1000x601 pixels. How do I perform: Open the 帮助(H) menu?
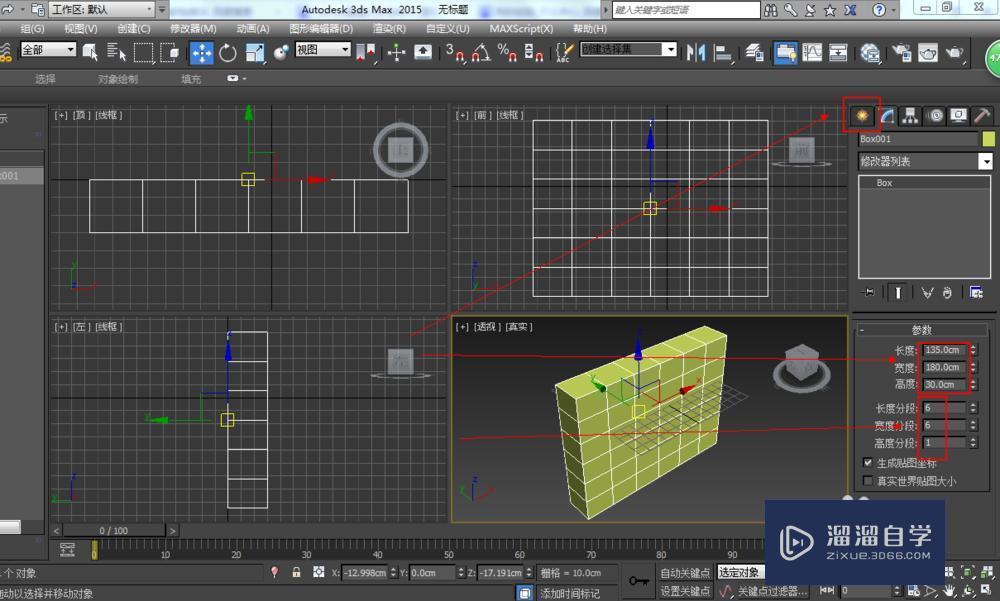pyautogui.click(x=590, y=29)
